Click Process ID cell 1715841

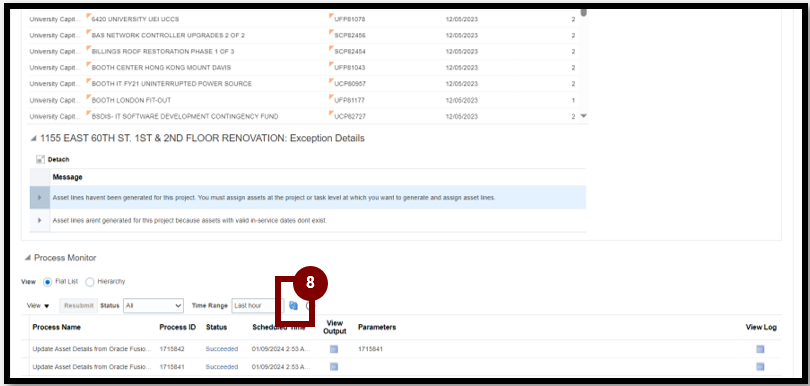[x=172, y=367]
